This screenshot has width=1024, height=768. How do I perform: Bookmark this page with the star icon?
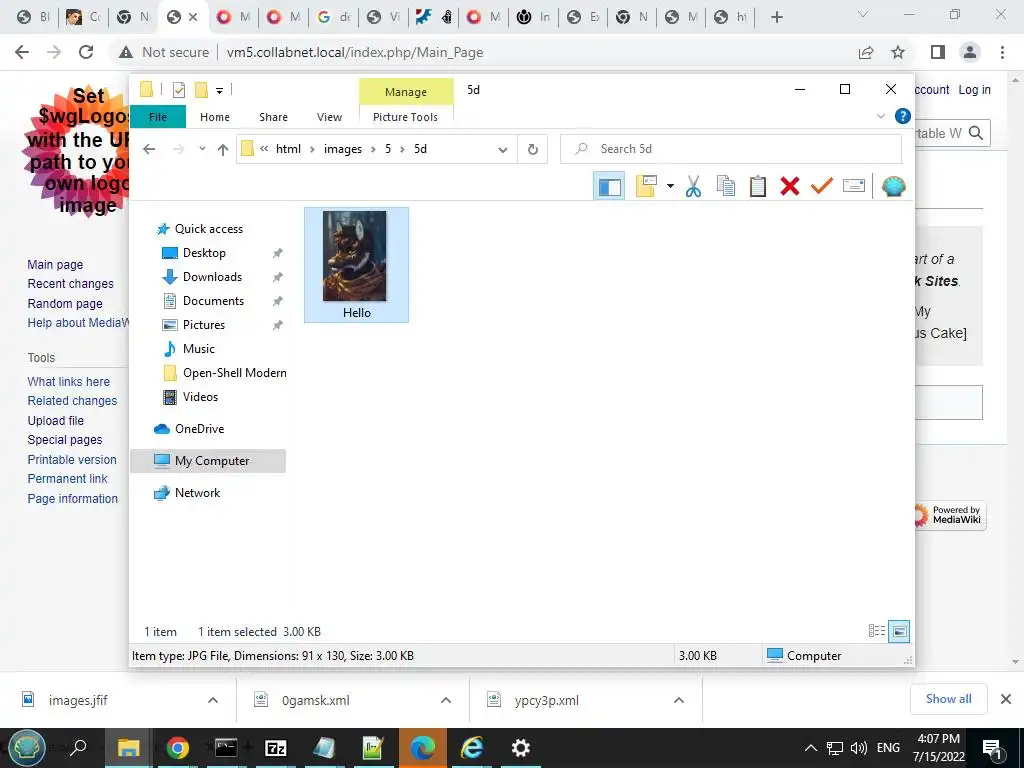tap(898, 52)
